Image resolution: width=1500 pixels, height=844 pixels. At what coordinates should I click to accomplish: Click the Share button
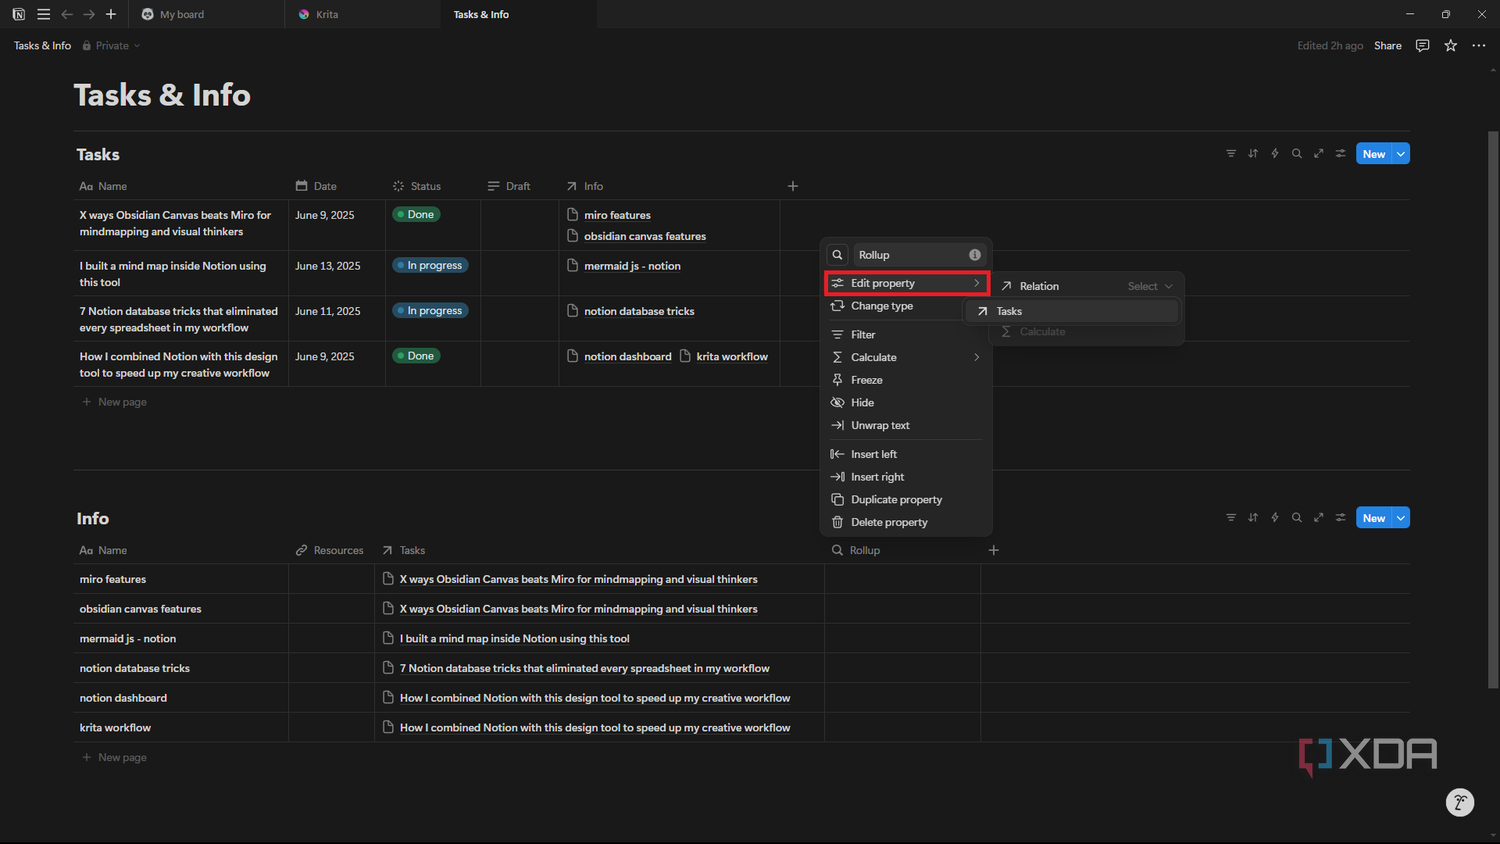click(1387, 46)
